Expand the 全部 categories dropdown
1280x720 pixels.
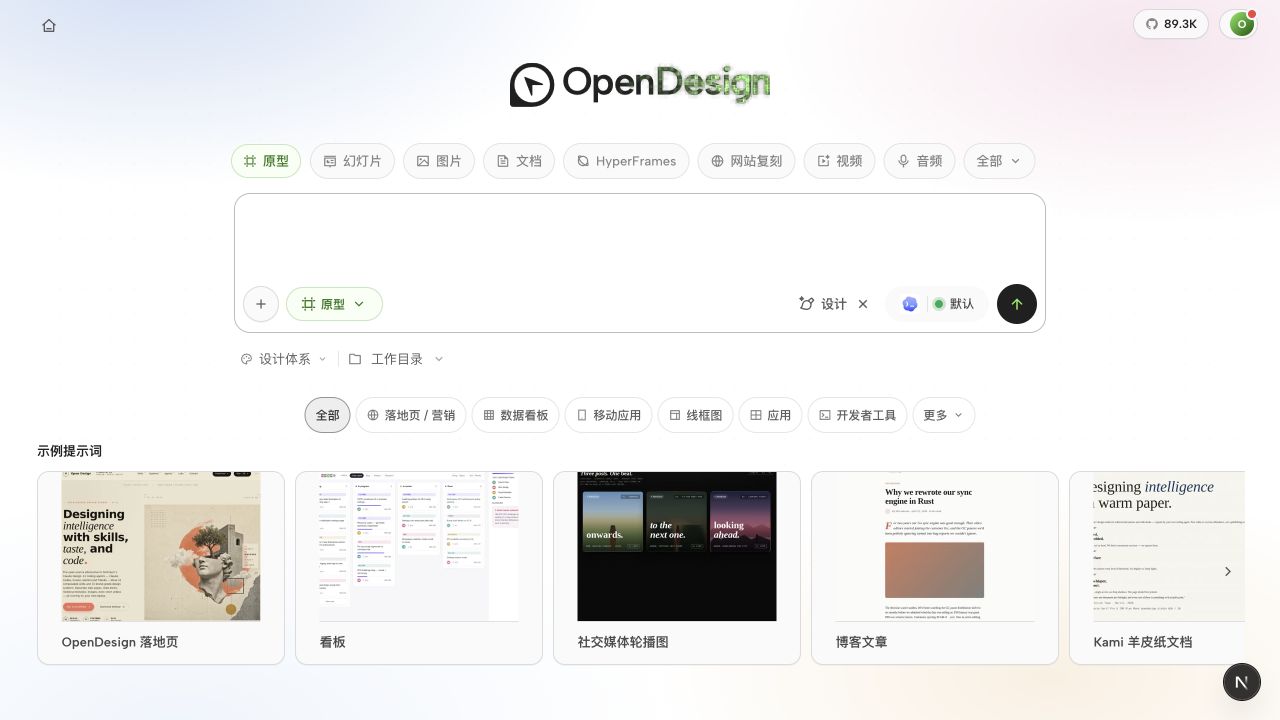[x=999, y=161]
